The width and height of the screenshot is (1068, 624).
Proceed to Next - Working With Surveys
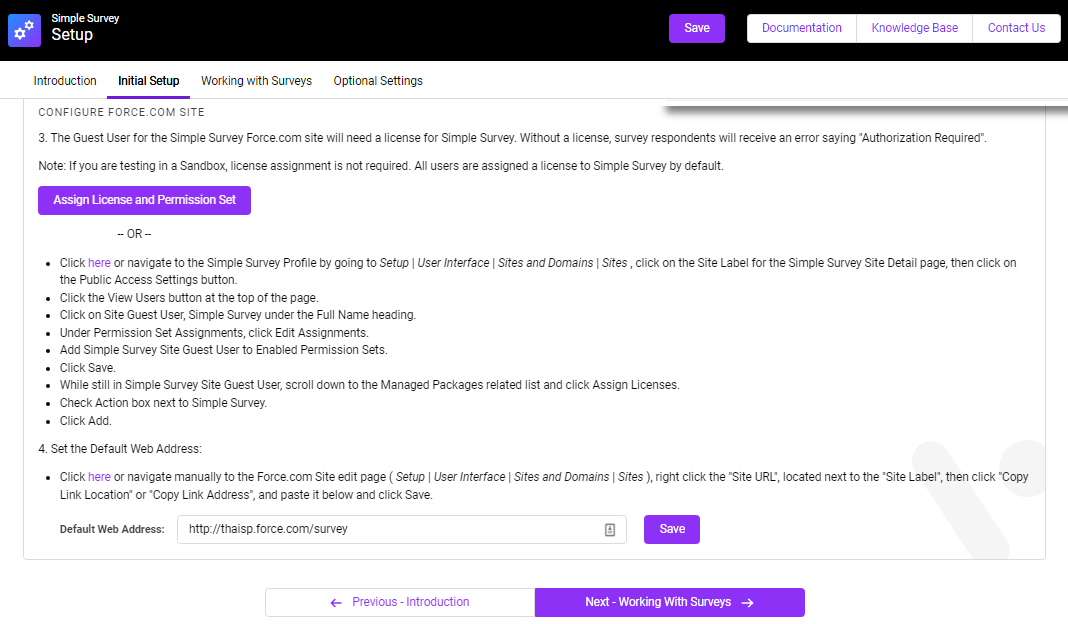(x=670, y=602)
